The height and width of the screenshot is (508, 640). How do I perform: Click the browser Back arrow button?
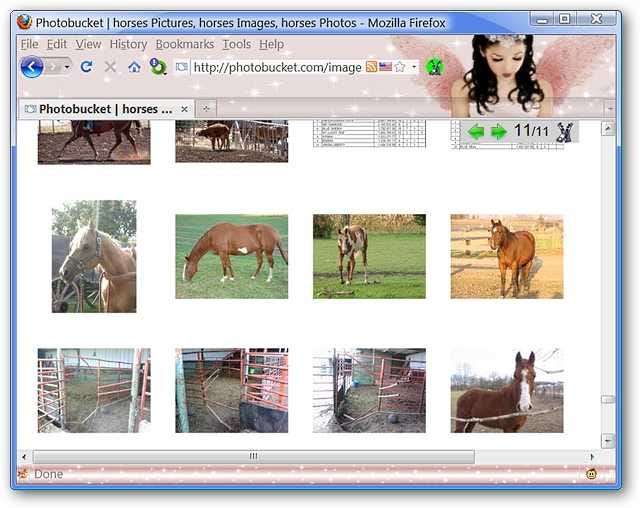(31, 67)
